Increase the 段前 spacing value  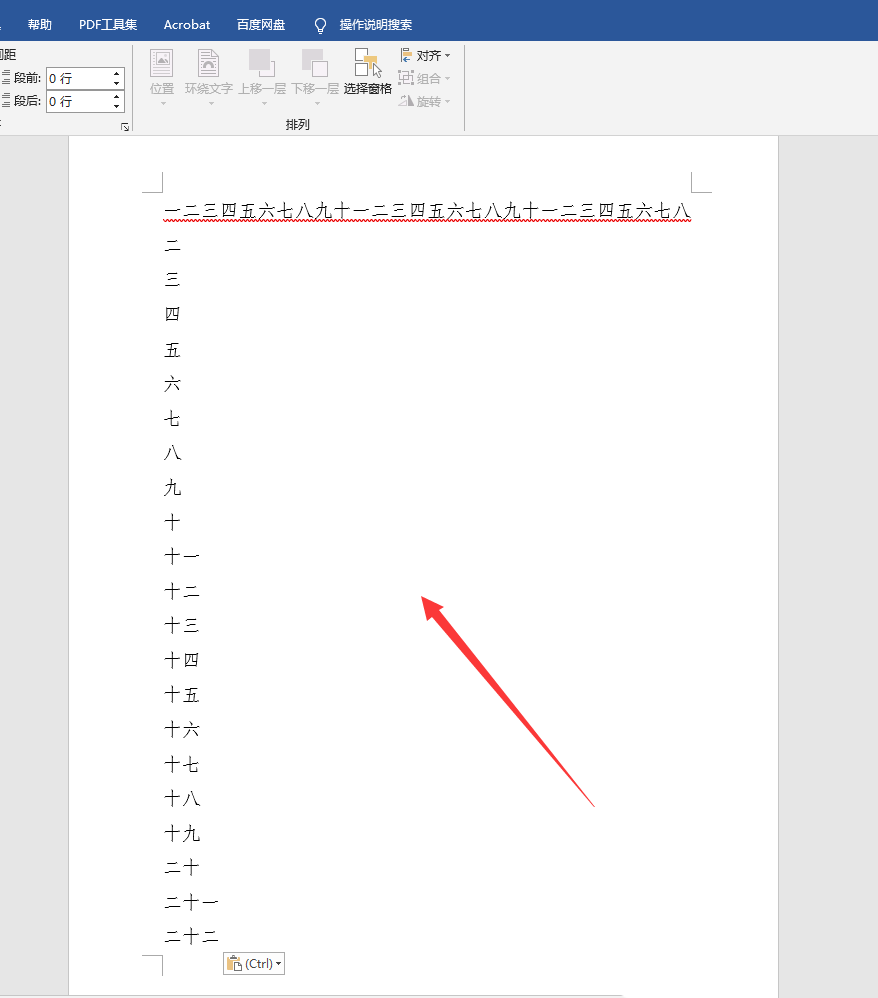click(x=117, y=74)
